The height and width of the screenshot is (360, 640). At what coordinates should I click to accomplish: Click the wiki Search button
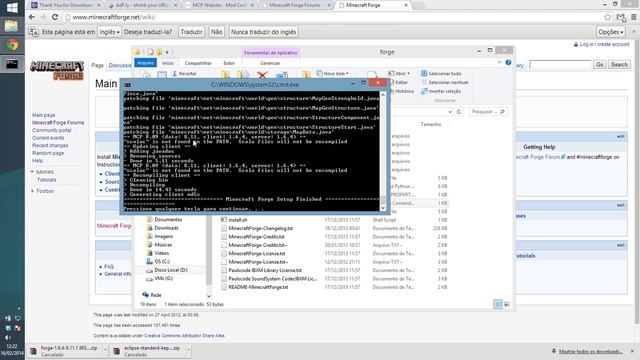click(619, 64)
